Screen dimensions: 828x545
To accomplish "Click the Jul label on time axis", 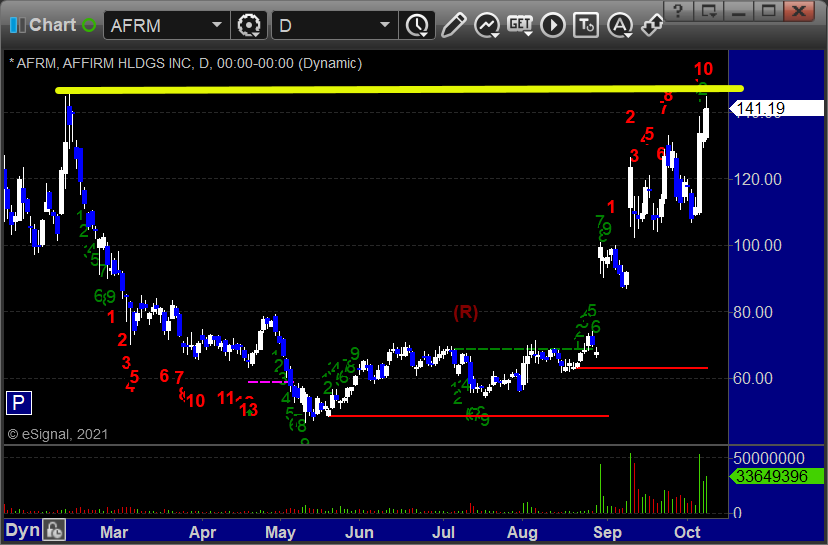I will 443,532.
